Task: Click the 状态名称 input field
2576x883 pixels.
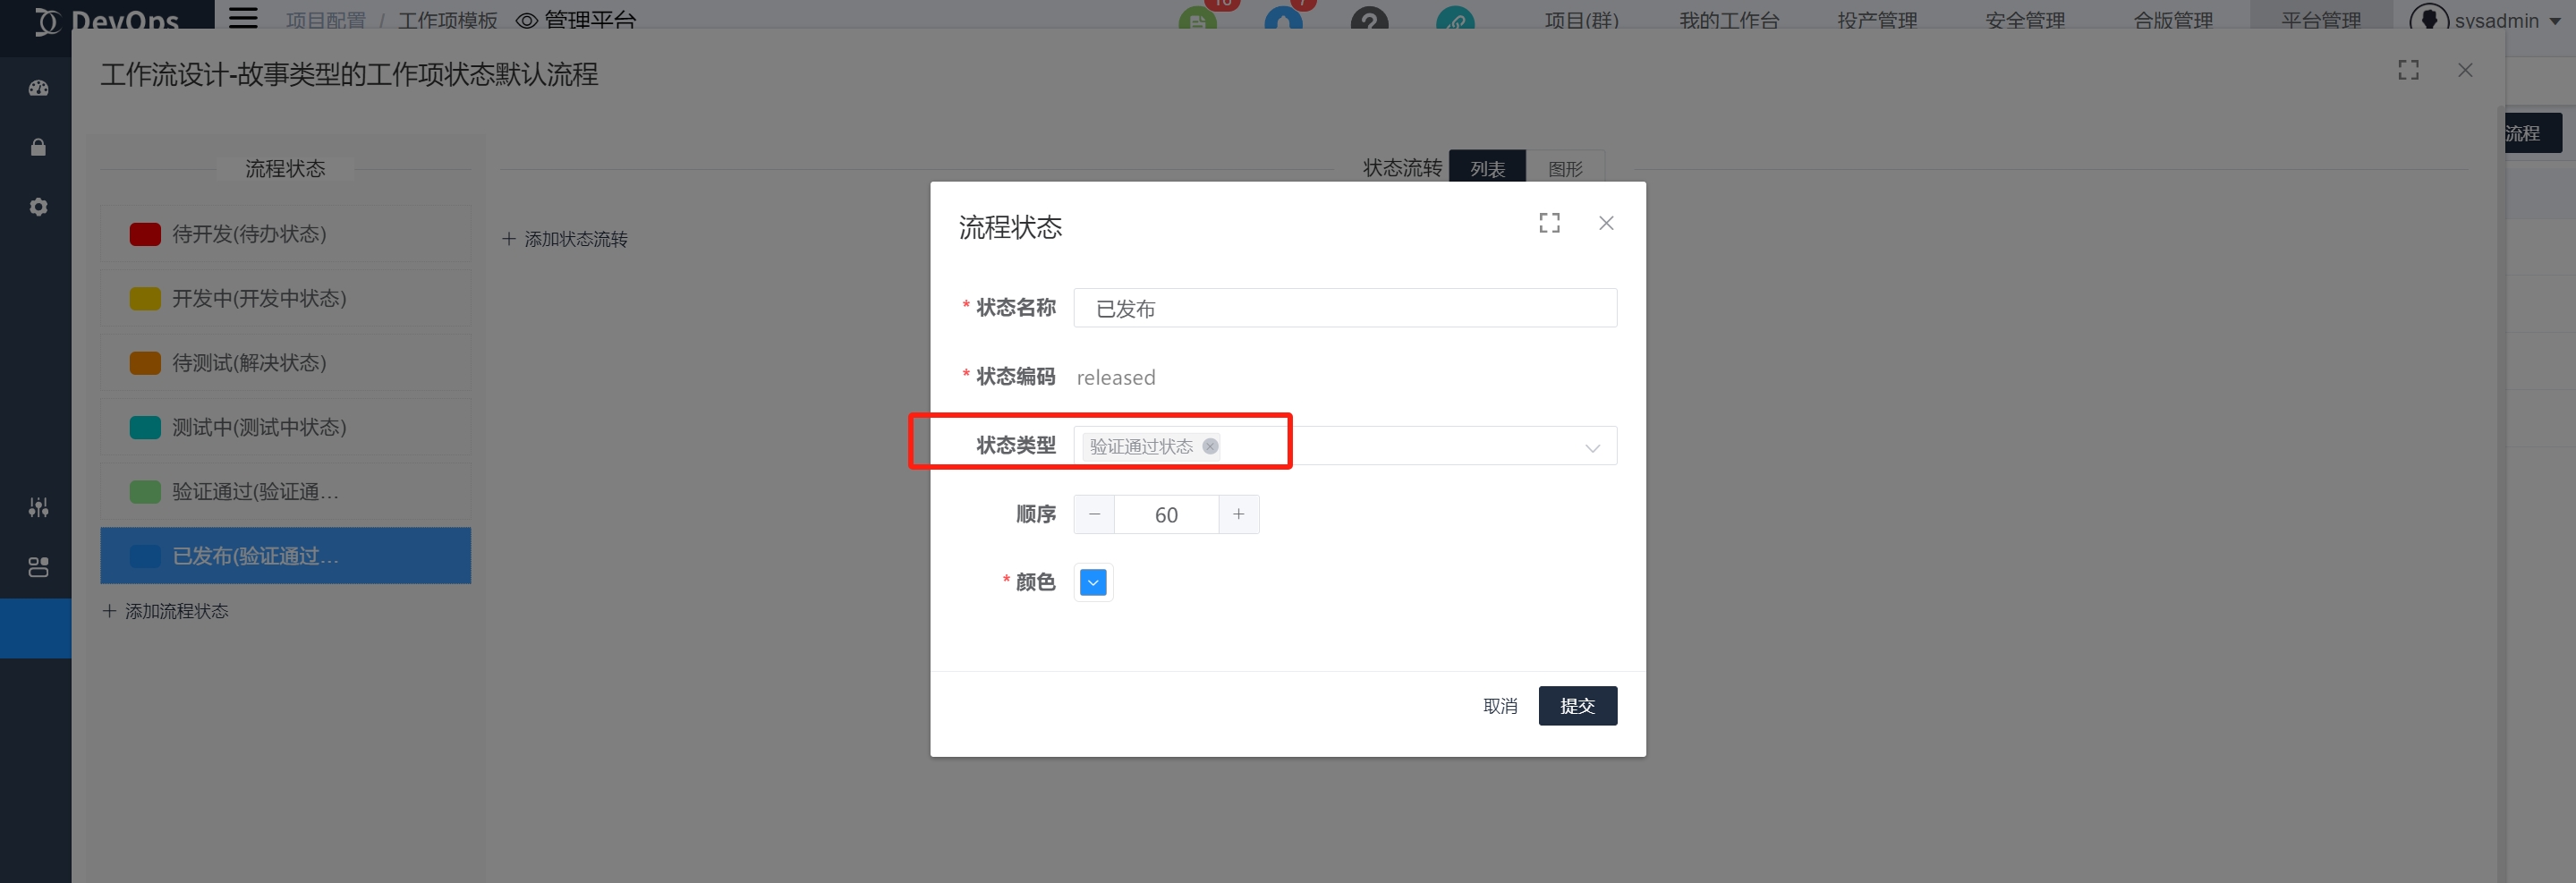Action: [1344, 308]
